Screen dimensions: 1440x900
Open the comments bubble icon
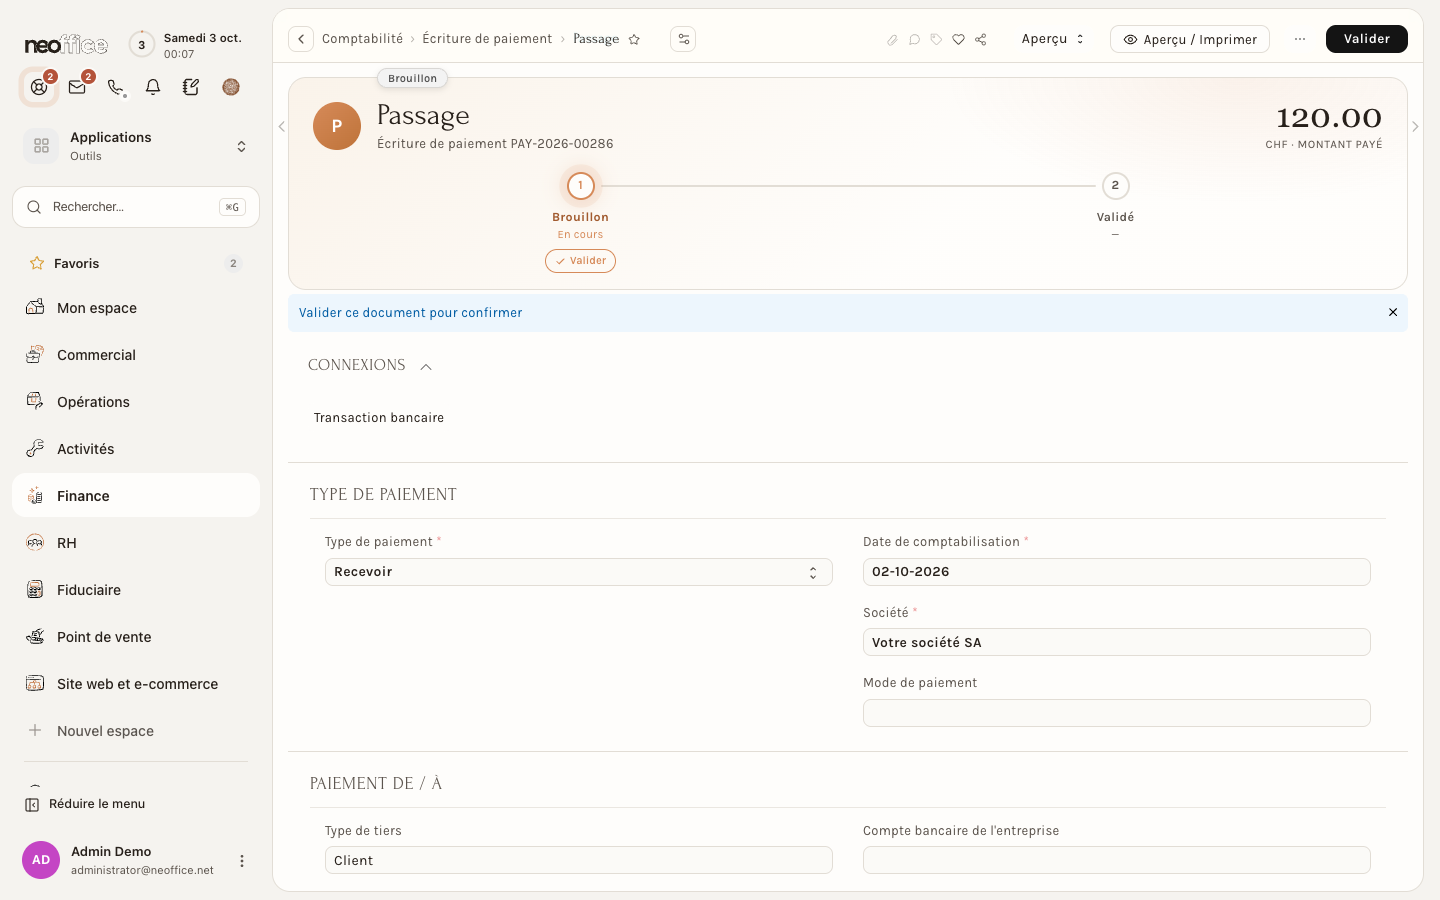914,40
